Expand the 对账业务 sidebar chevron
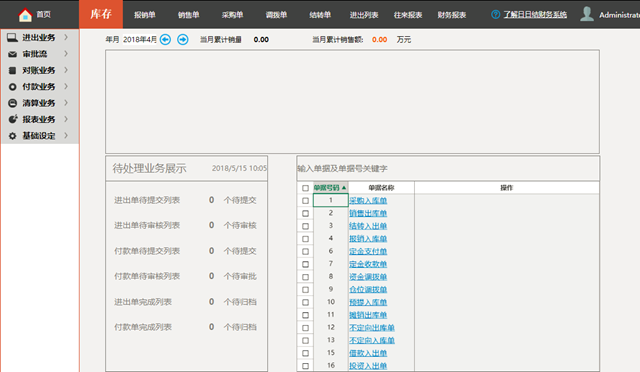 (66, 70)
